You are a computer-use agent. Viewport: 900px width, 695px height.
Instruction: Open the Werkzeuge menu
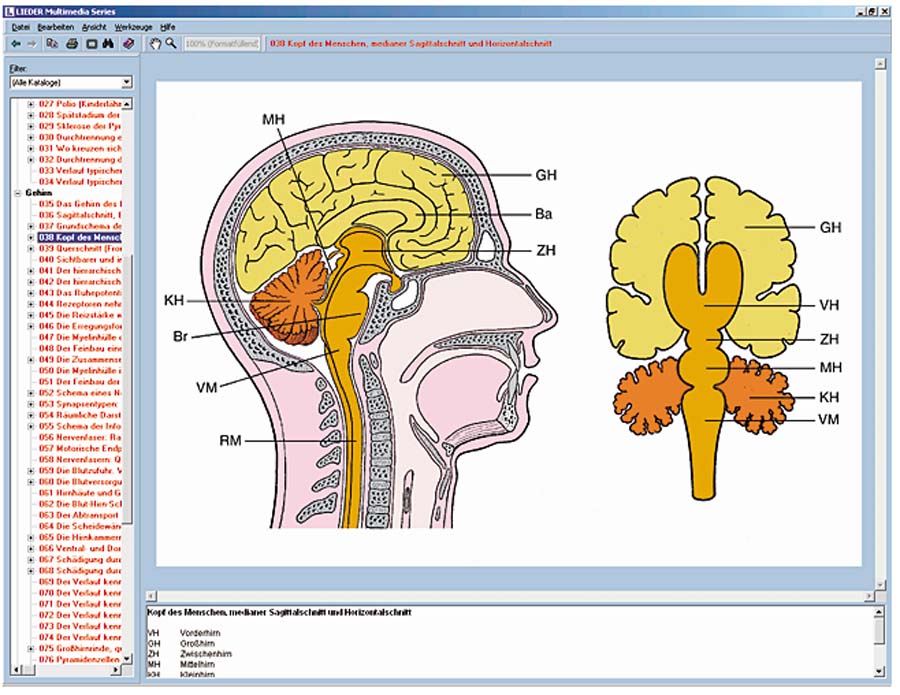(x=133, y=27)
